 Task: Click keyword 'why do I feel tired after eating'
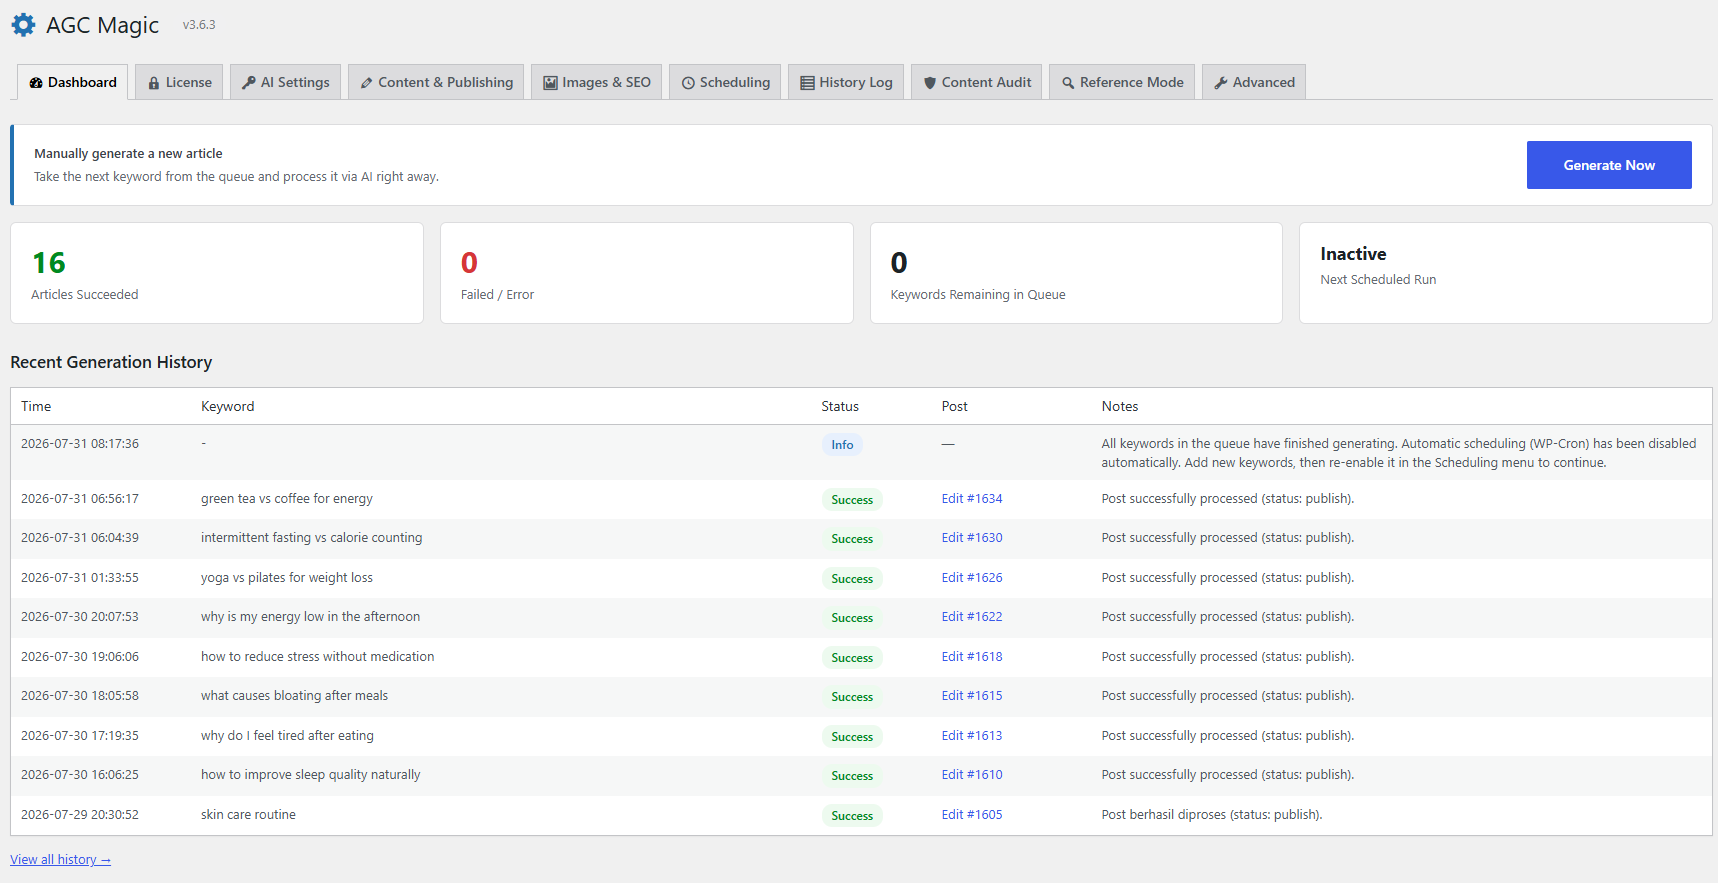tap(287, 736)
